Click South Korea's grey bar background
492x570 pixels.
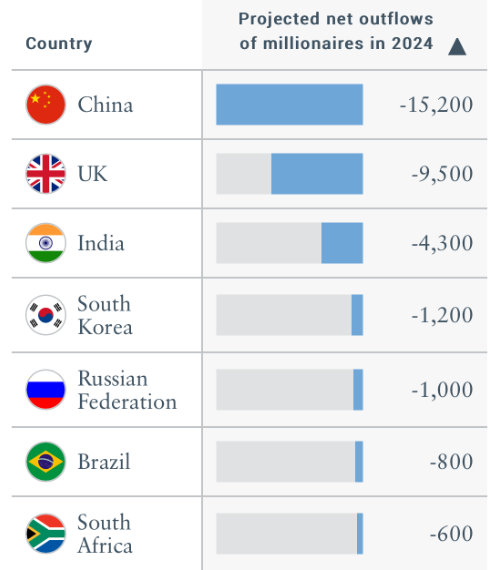click(284, 315)
